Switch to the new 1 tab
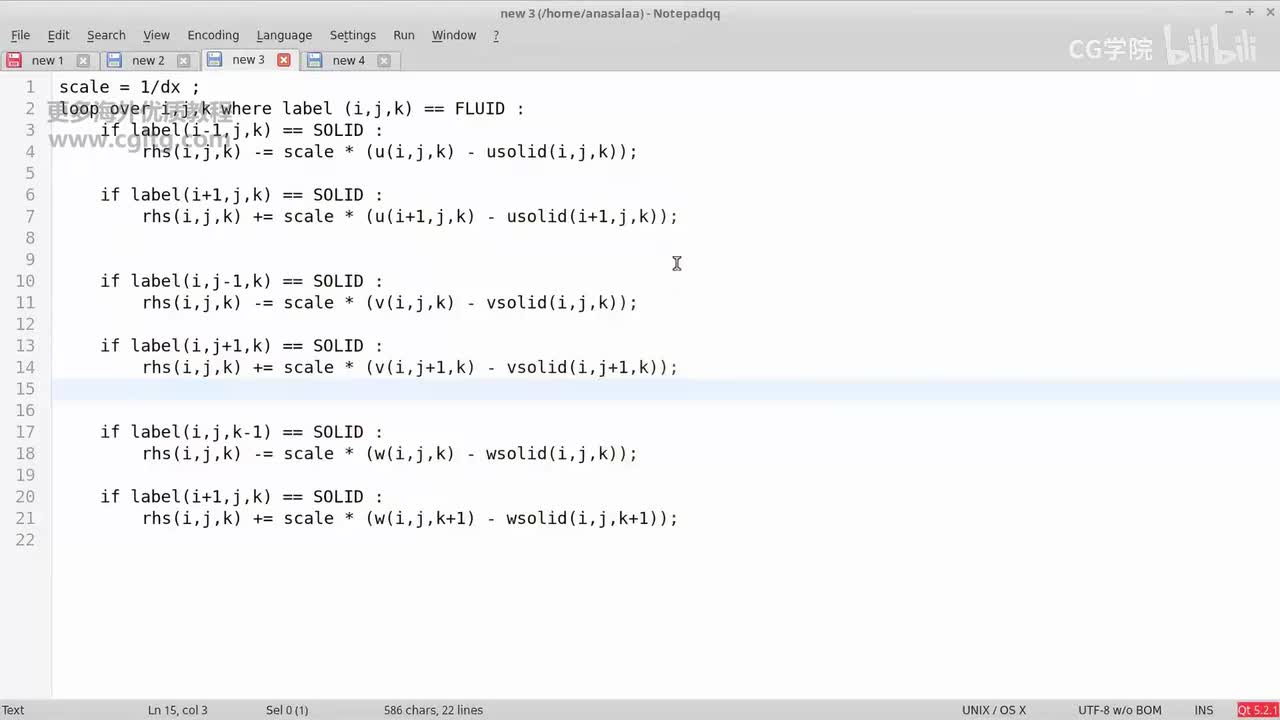1280x720 pixels. pos(48,61)
